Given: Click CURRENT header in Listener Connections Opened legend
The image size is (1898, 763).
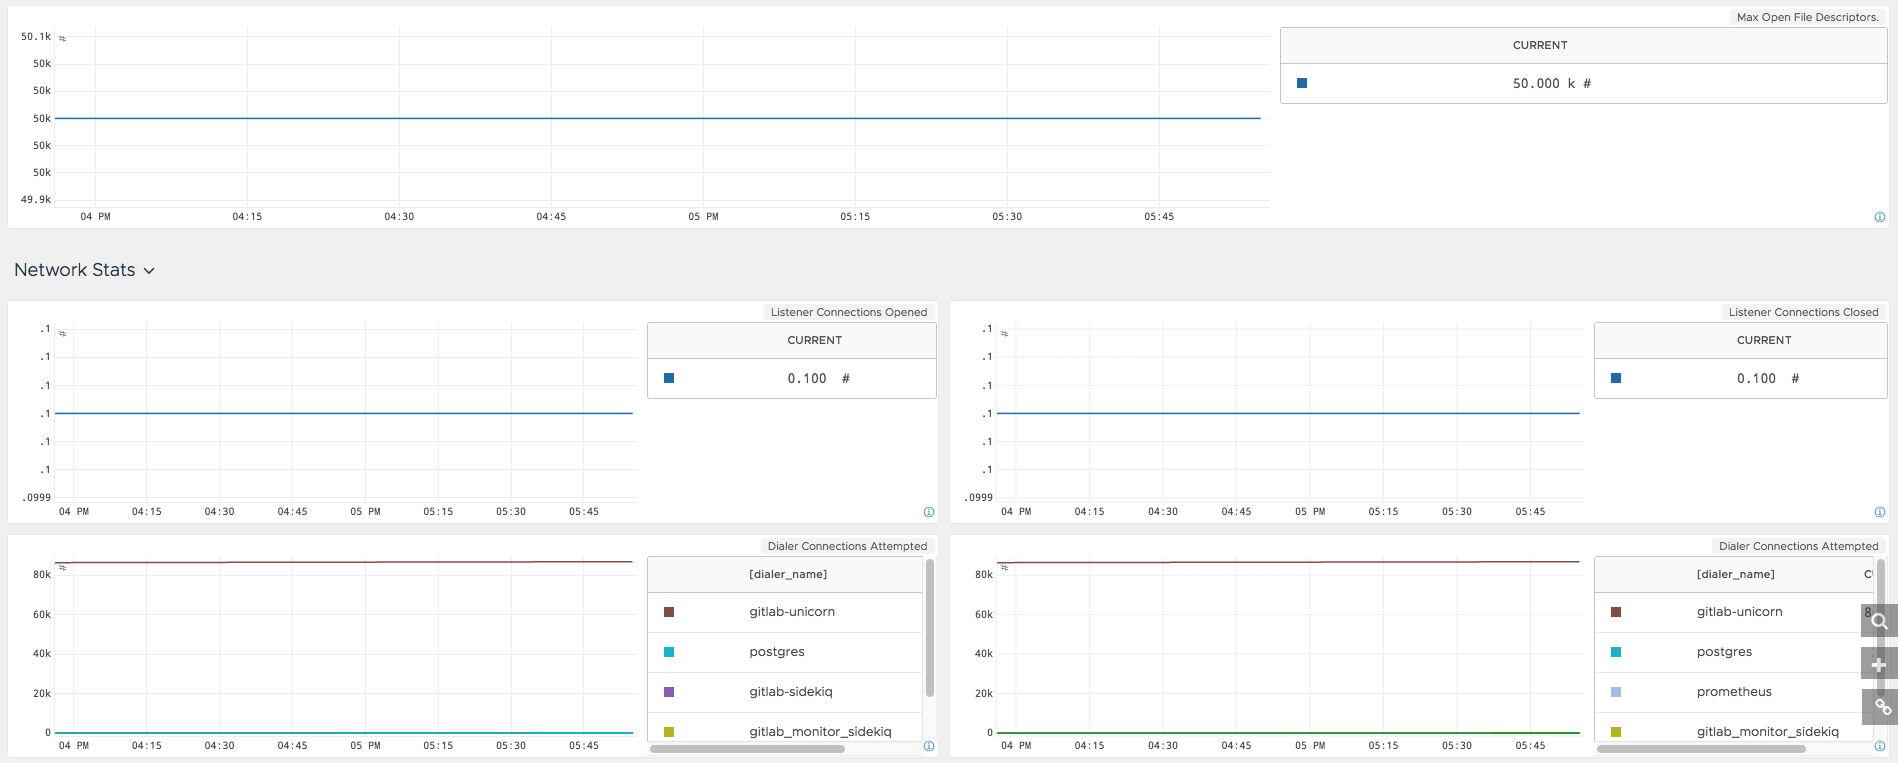Looking at the screenshot, I should [814, 340].
